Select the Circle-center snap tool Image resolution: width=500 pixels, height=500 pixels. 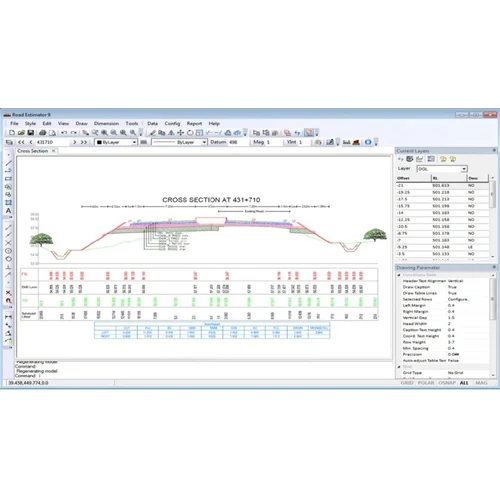click(9, 251)
